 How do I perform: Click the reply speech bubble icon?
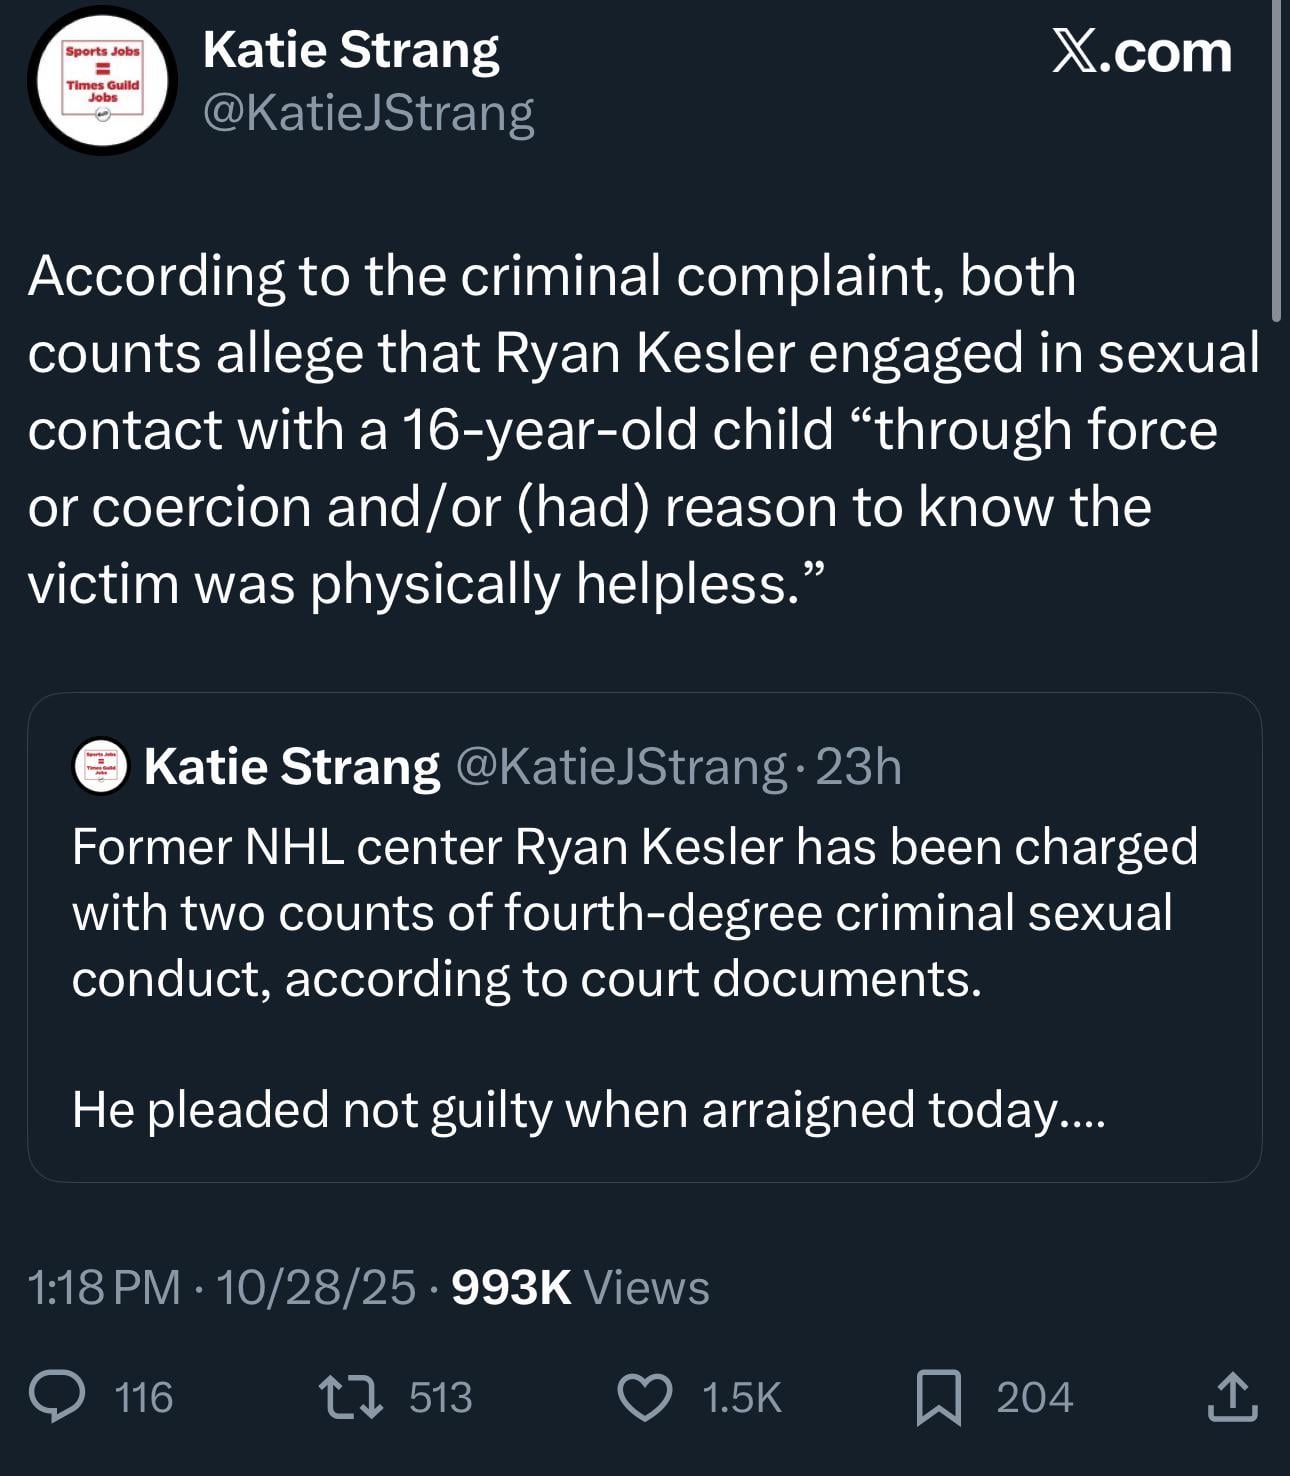click(x=57, y=1397)
